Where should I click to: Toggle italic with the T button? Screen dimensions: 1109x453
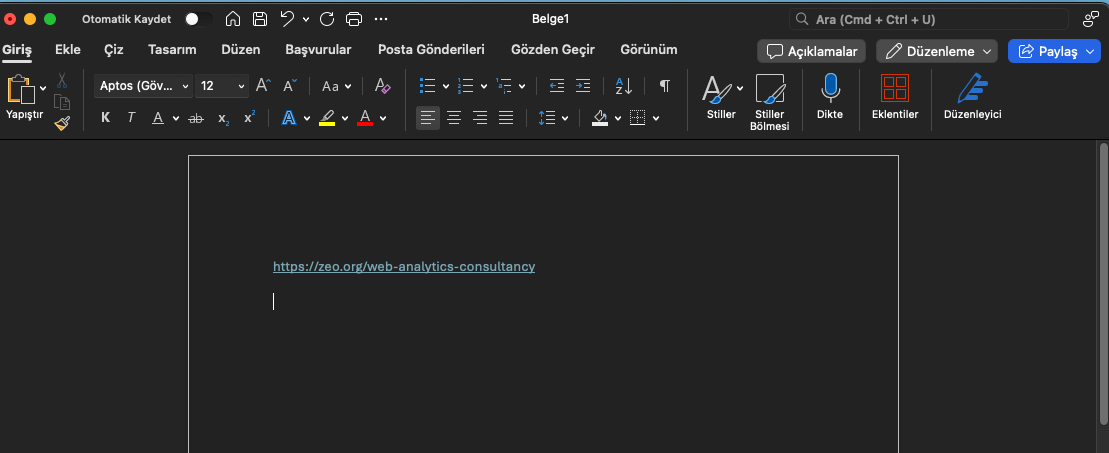[x=131, y=118]
